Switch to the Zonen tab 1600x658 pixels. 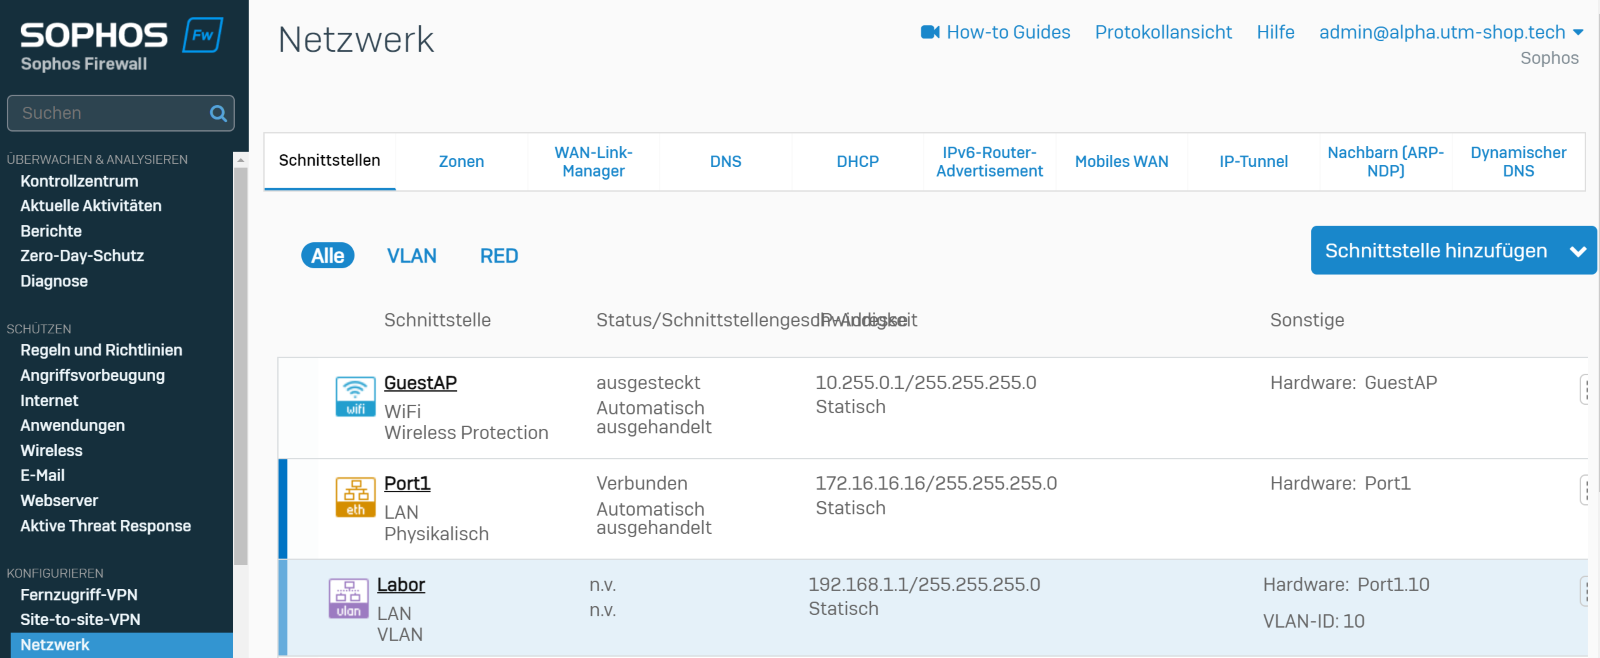(x=461, y=161)
